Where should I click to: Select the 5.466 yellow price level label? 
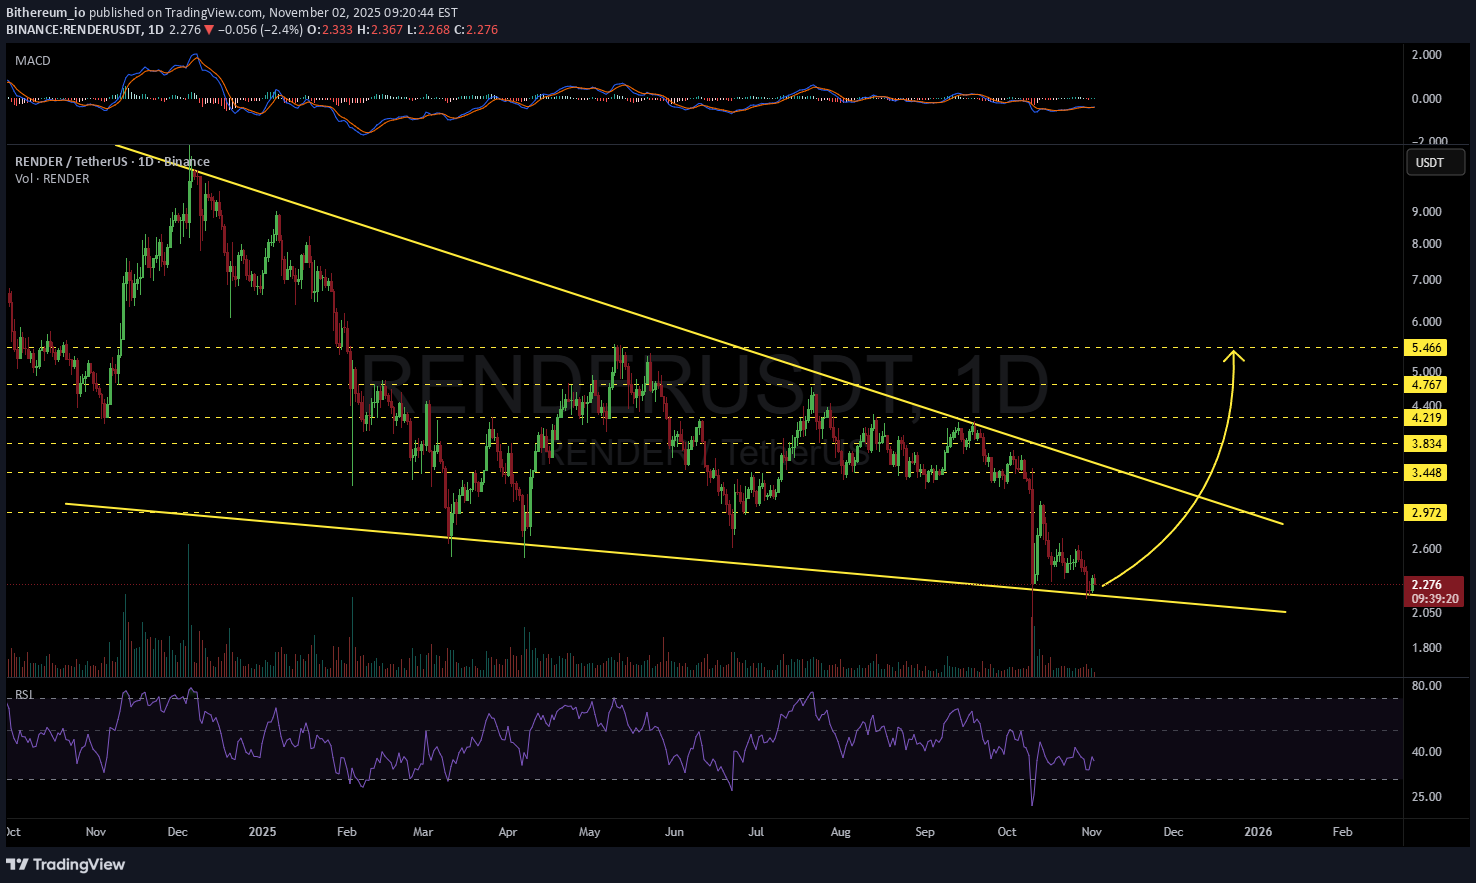click(x=1426, y=348)
